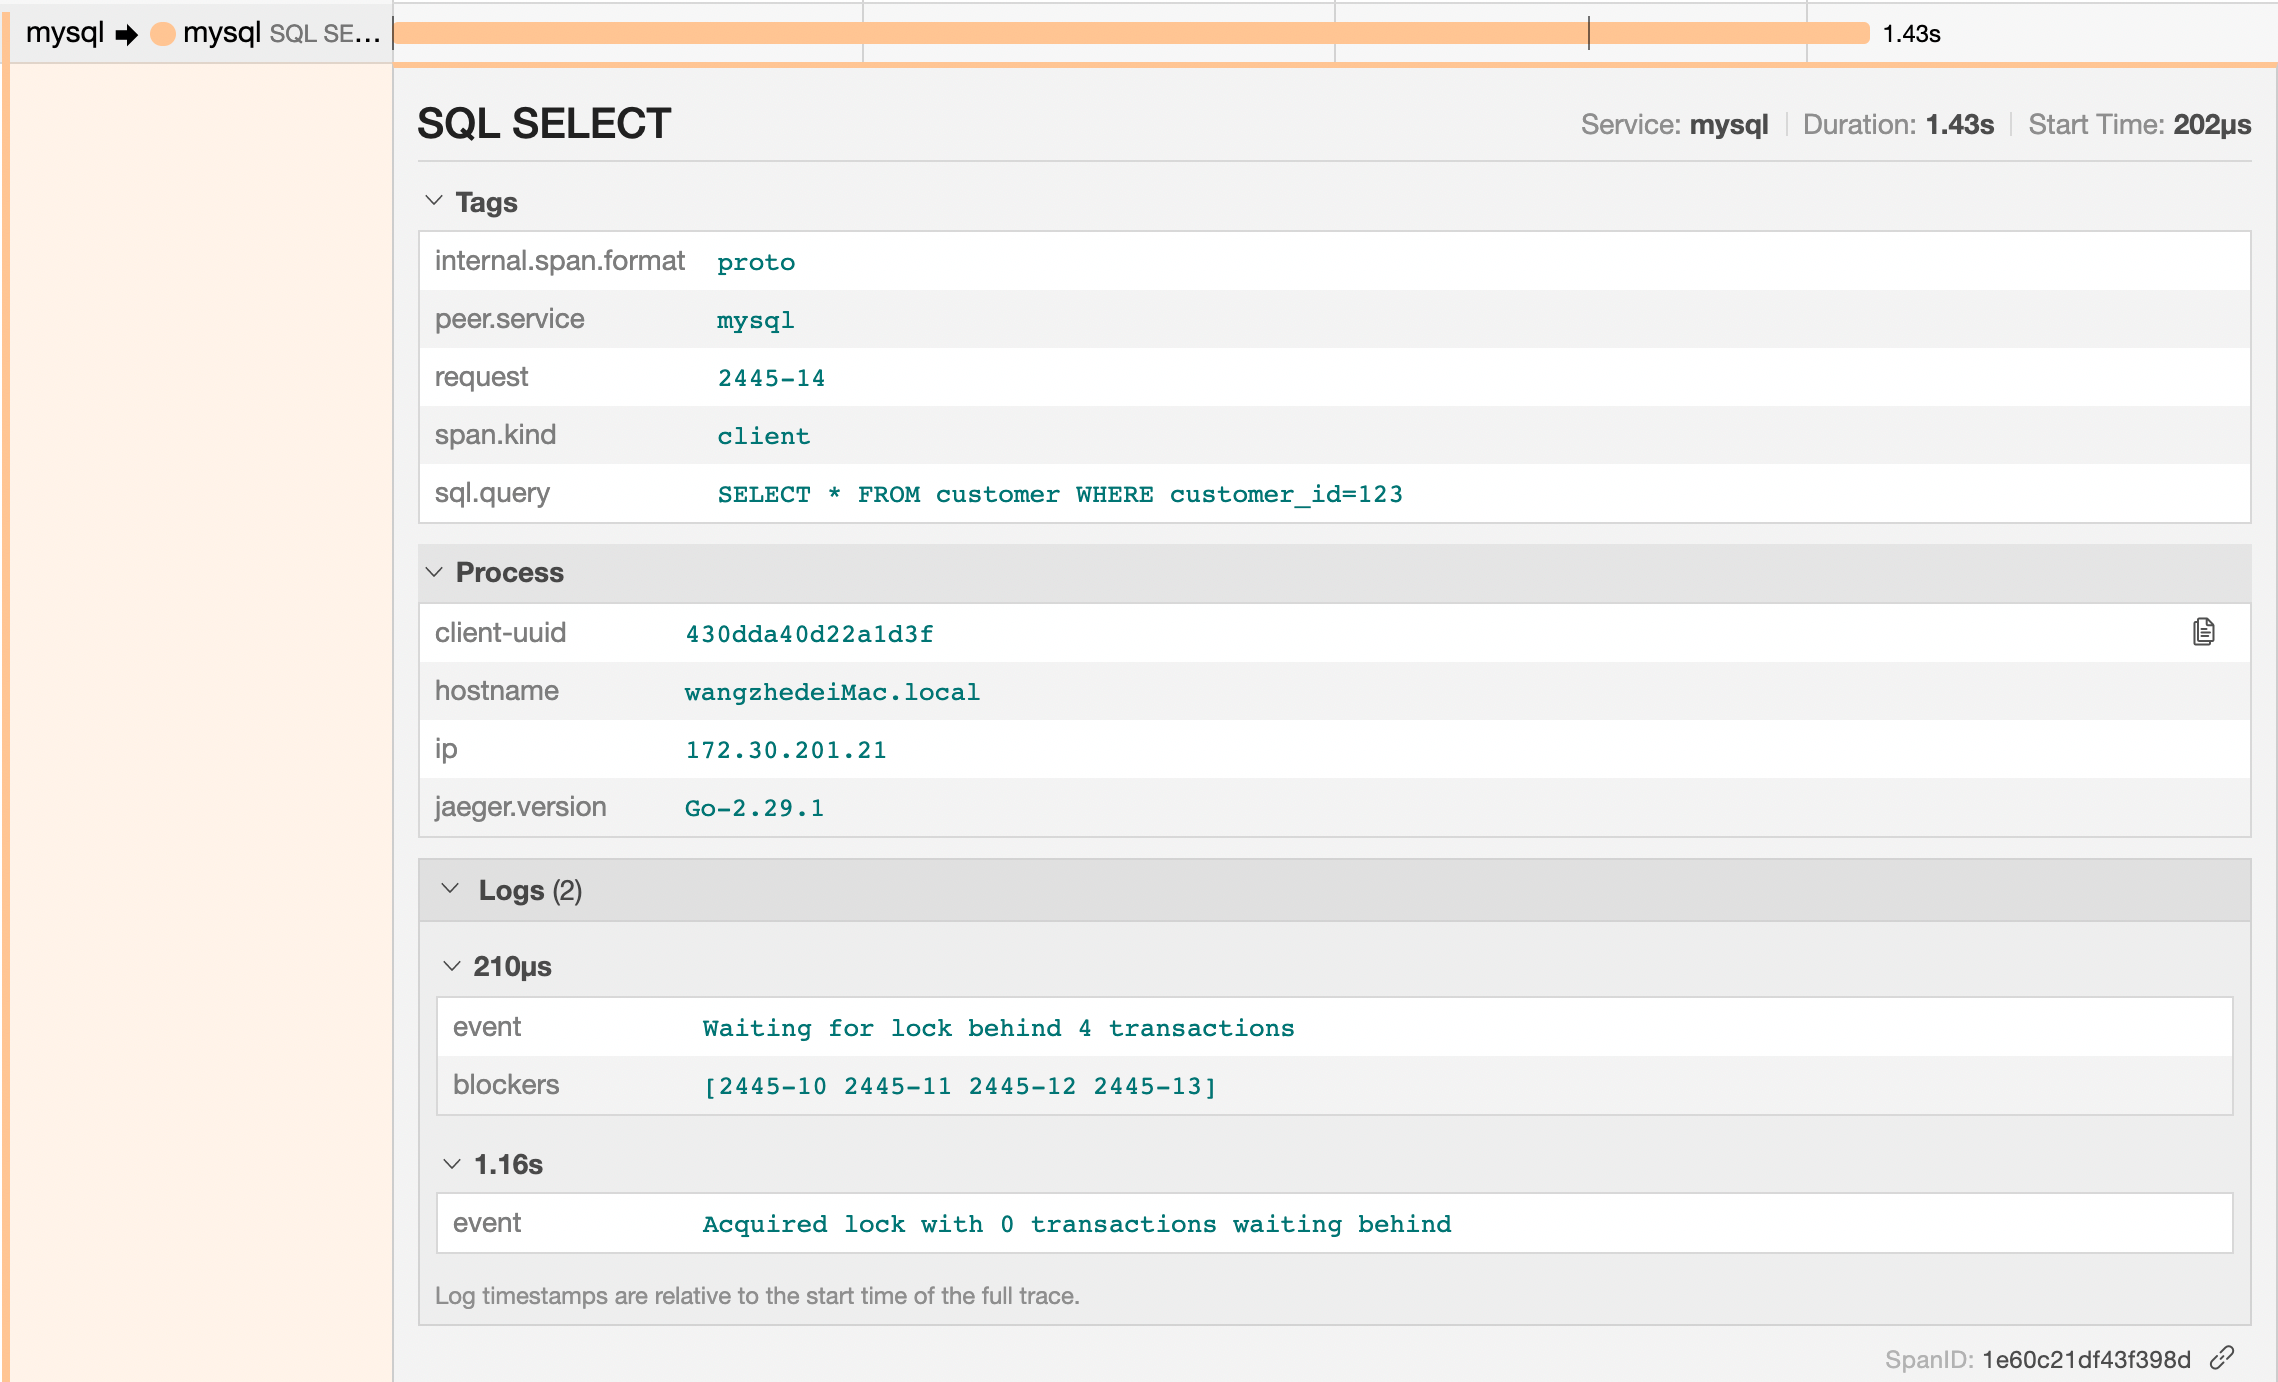Collapse the Logs (2) section
Image resolution: width=2278 pixels, height=1382 pixels.
[x=528, y=890]
